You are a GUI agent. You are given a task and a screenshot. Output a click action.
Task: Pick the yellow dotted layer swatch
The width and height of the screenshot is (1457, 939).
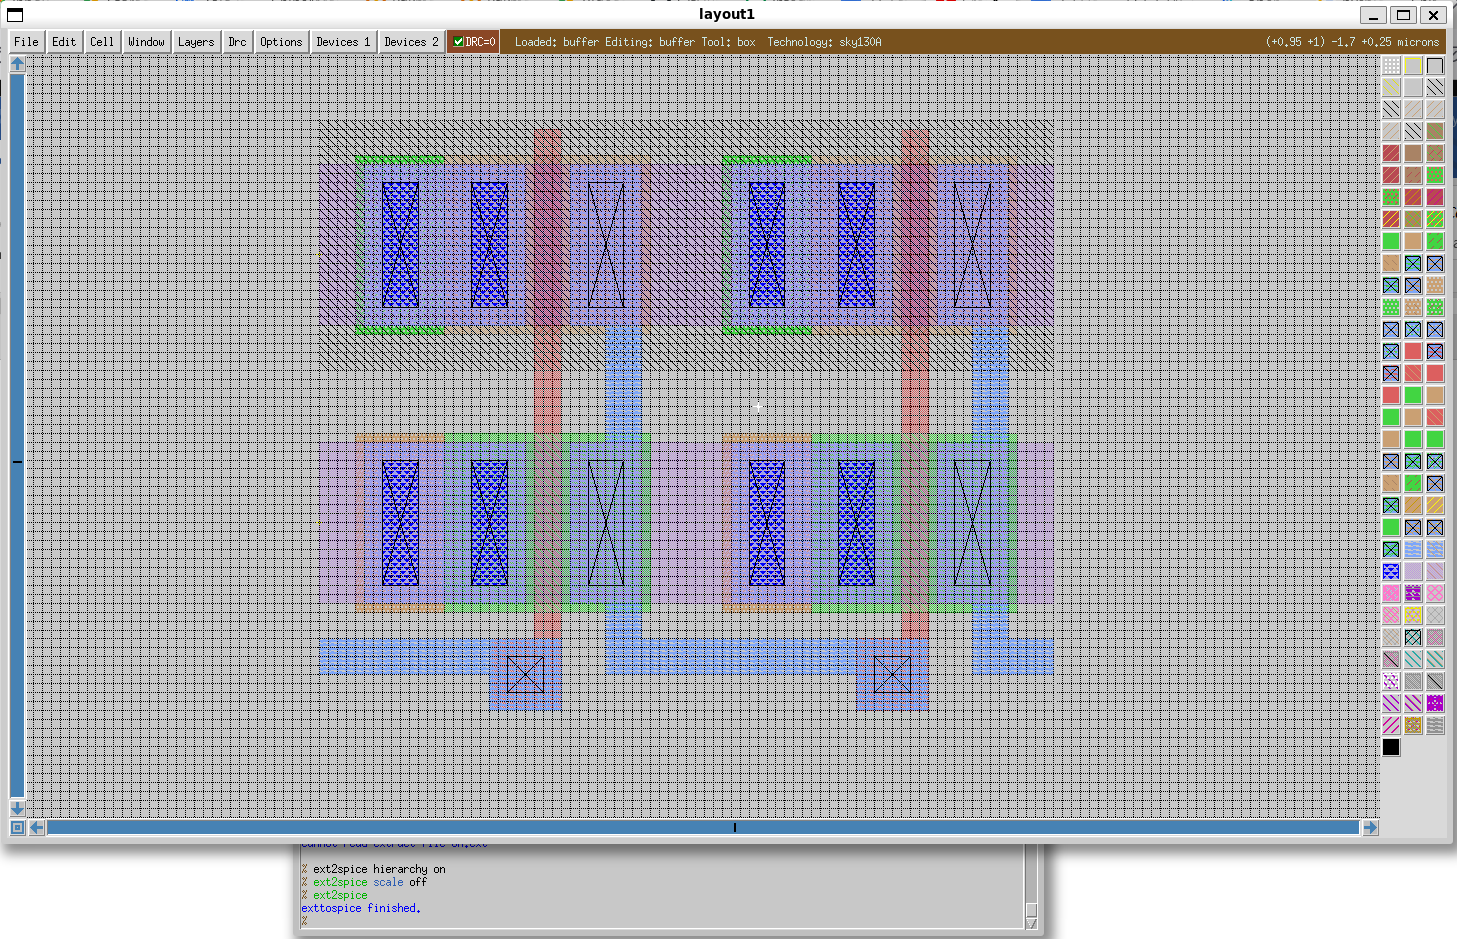pos(1413,615)
